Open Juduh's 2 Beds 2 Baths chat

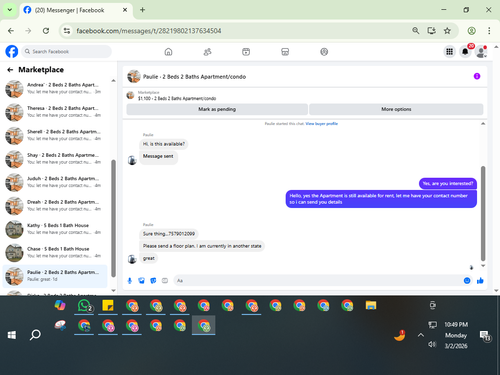click(55, 182)
